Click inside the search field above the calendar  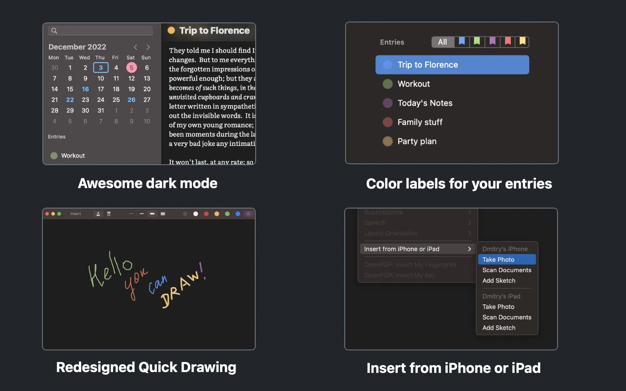tap(101, 31)
